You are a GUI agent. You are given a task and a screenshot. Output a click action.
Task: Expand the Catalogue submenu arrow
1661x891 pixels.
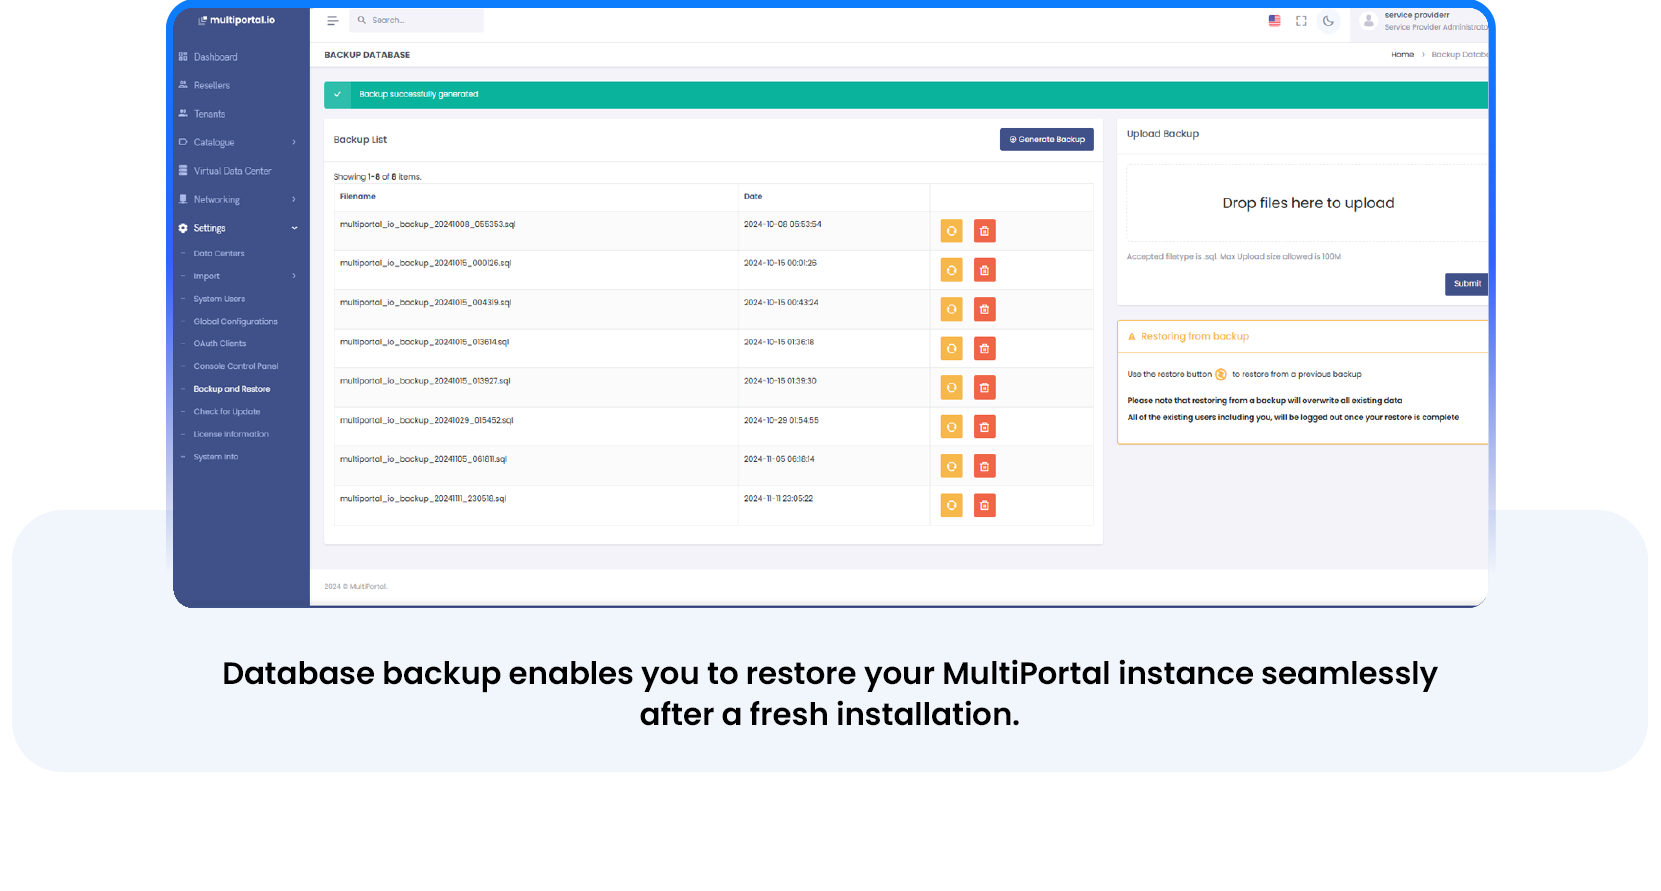(x=294, y=142)
